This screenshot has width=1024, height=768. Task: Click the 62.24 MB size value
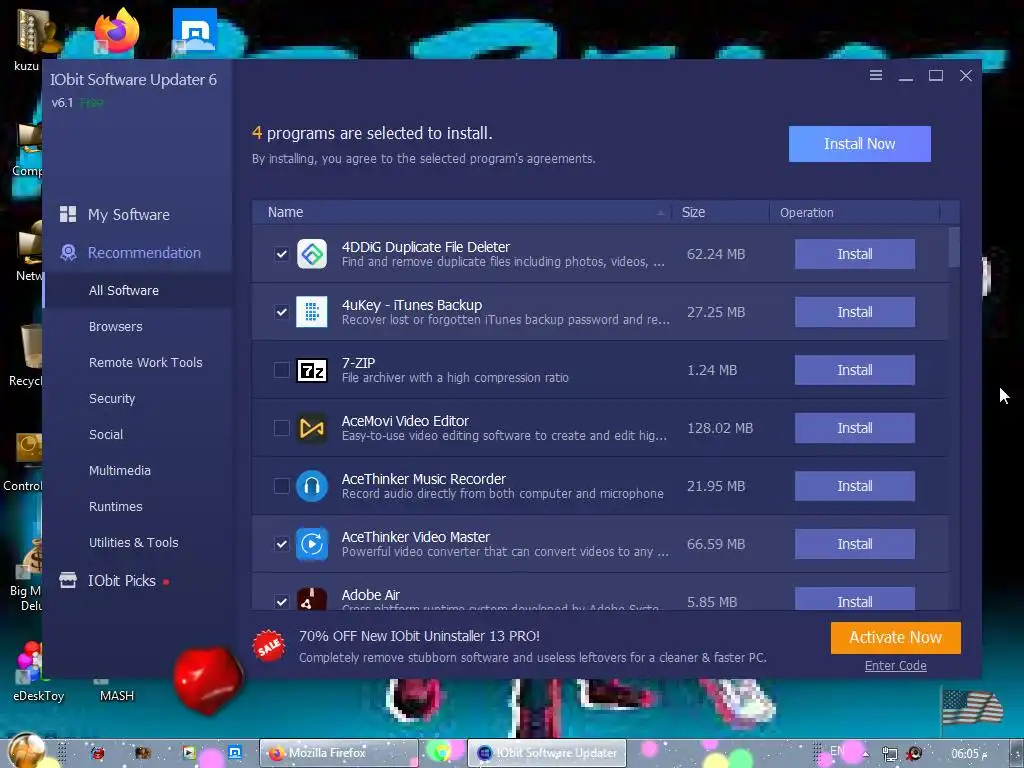(x=716, y=254)
